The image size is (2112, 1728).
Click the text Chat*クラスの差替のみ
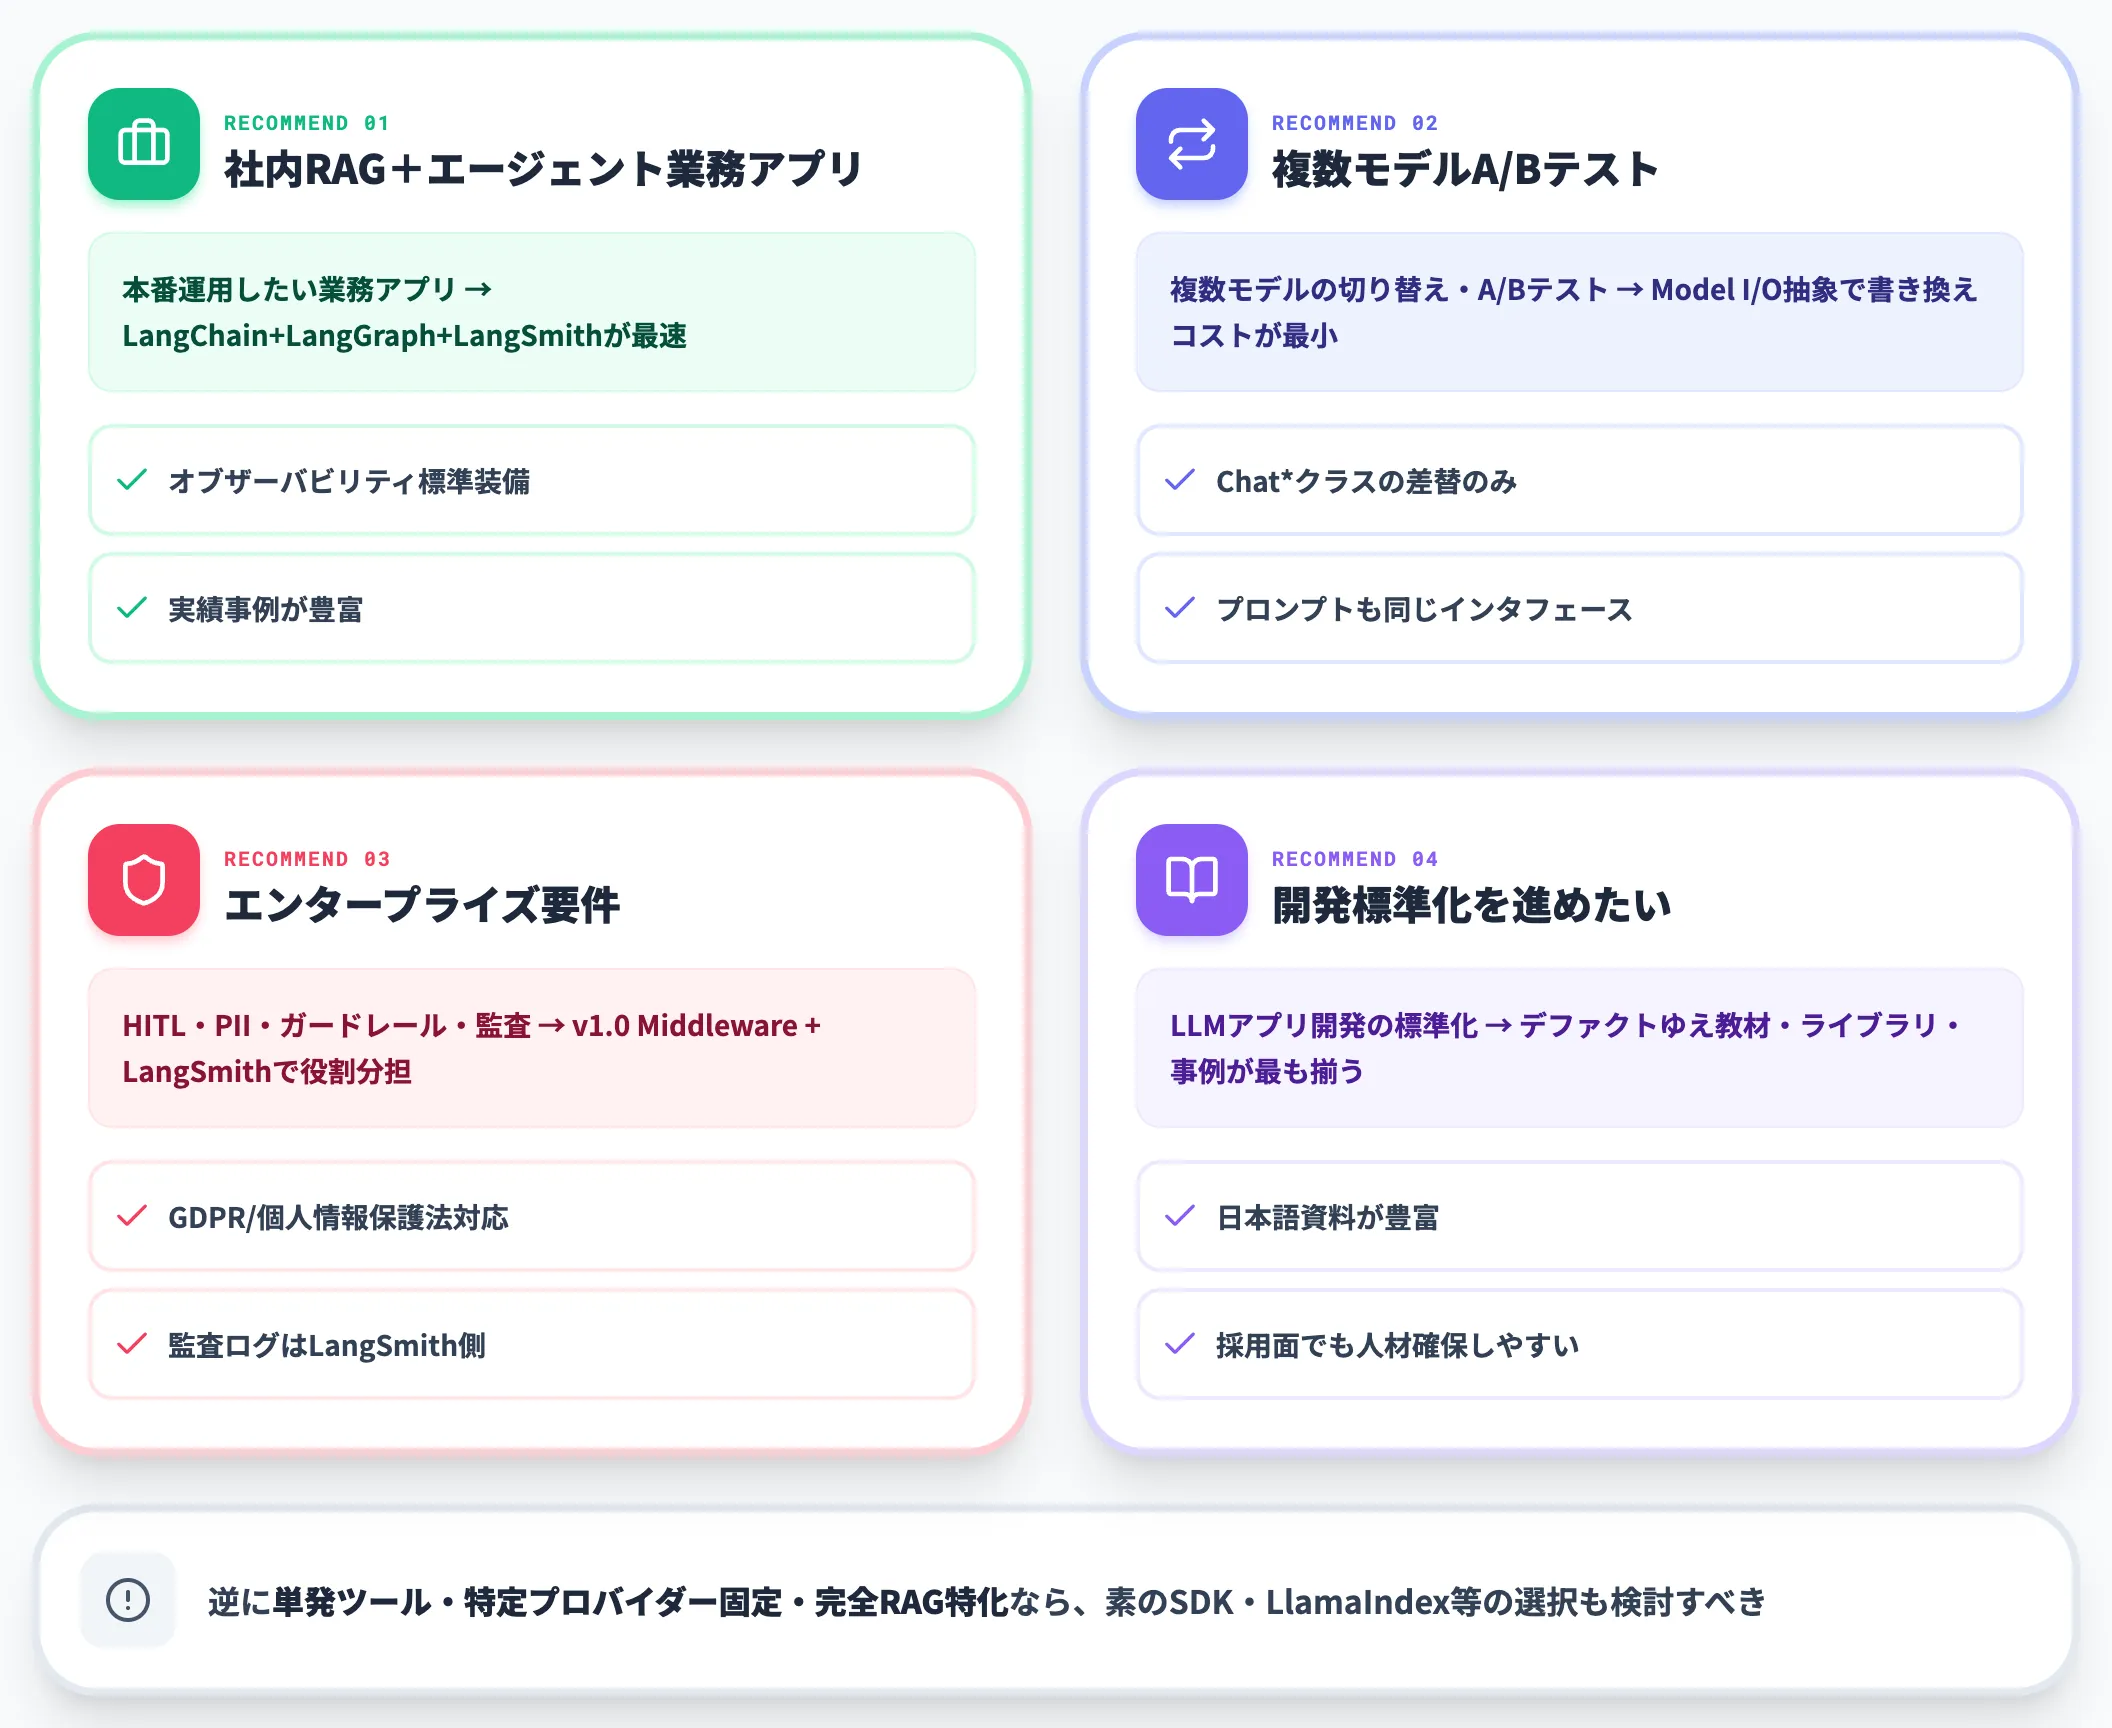[1366, 481]
